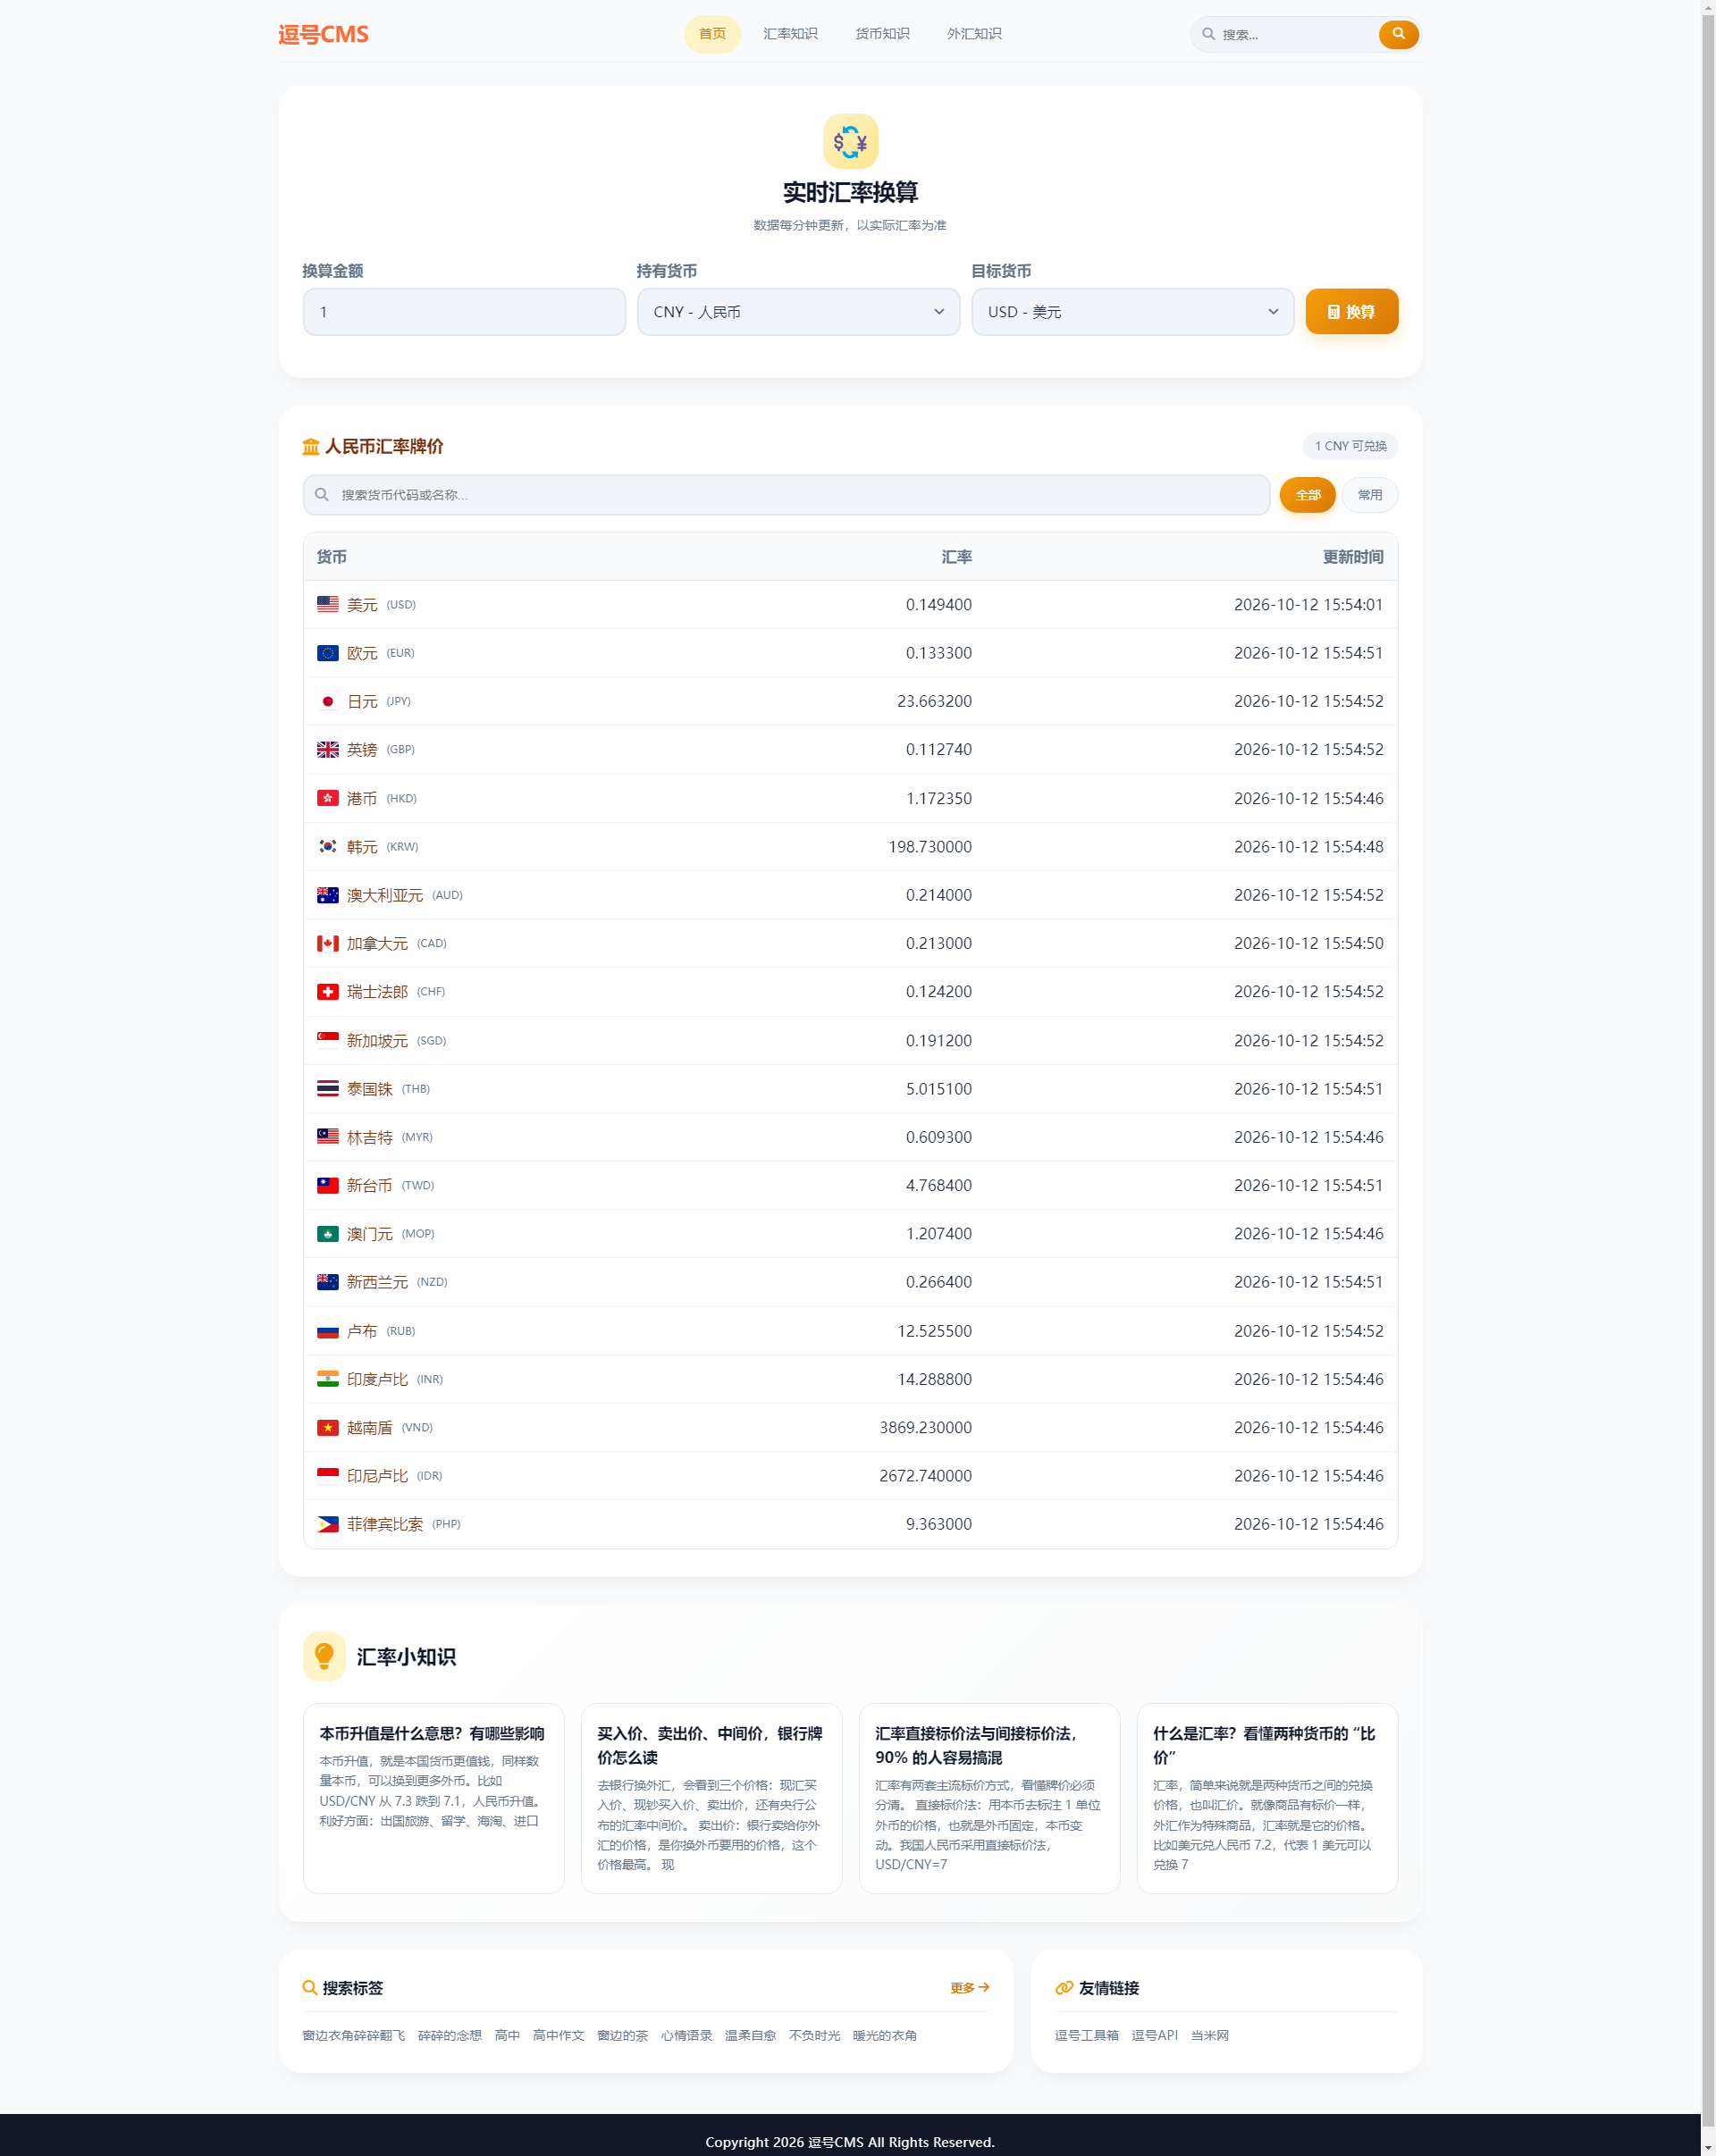The height and width of the screenshot is (2156, 1716).
Task: Open the 逗号工具箱 friend link
Action: pyautogui.click(x=1086, y=2035)
